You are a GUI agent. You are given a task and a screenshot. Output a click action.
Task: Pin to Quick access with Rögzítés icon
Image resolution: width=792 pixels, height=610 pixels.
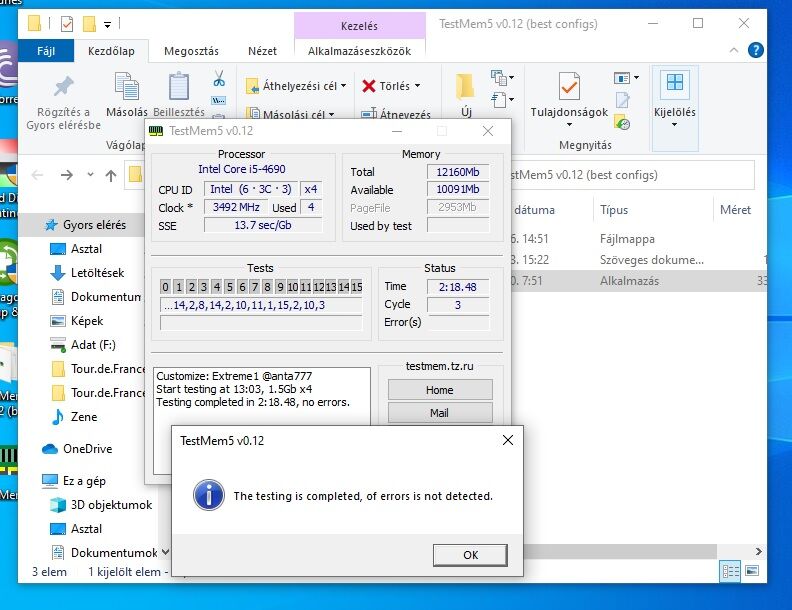64,86
